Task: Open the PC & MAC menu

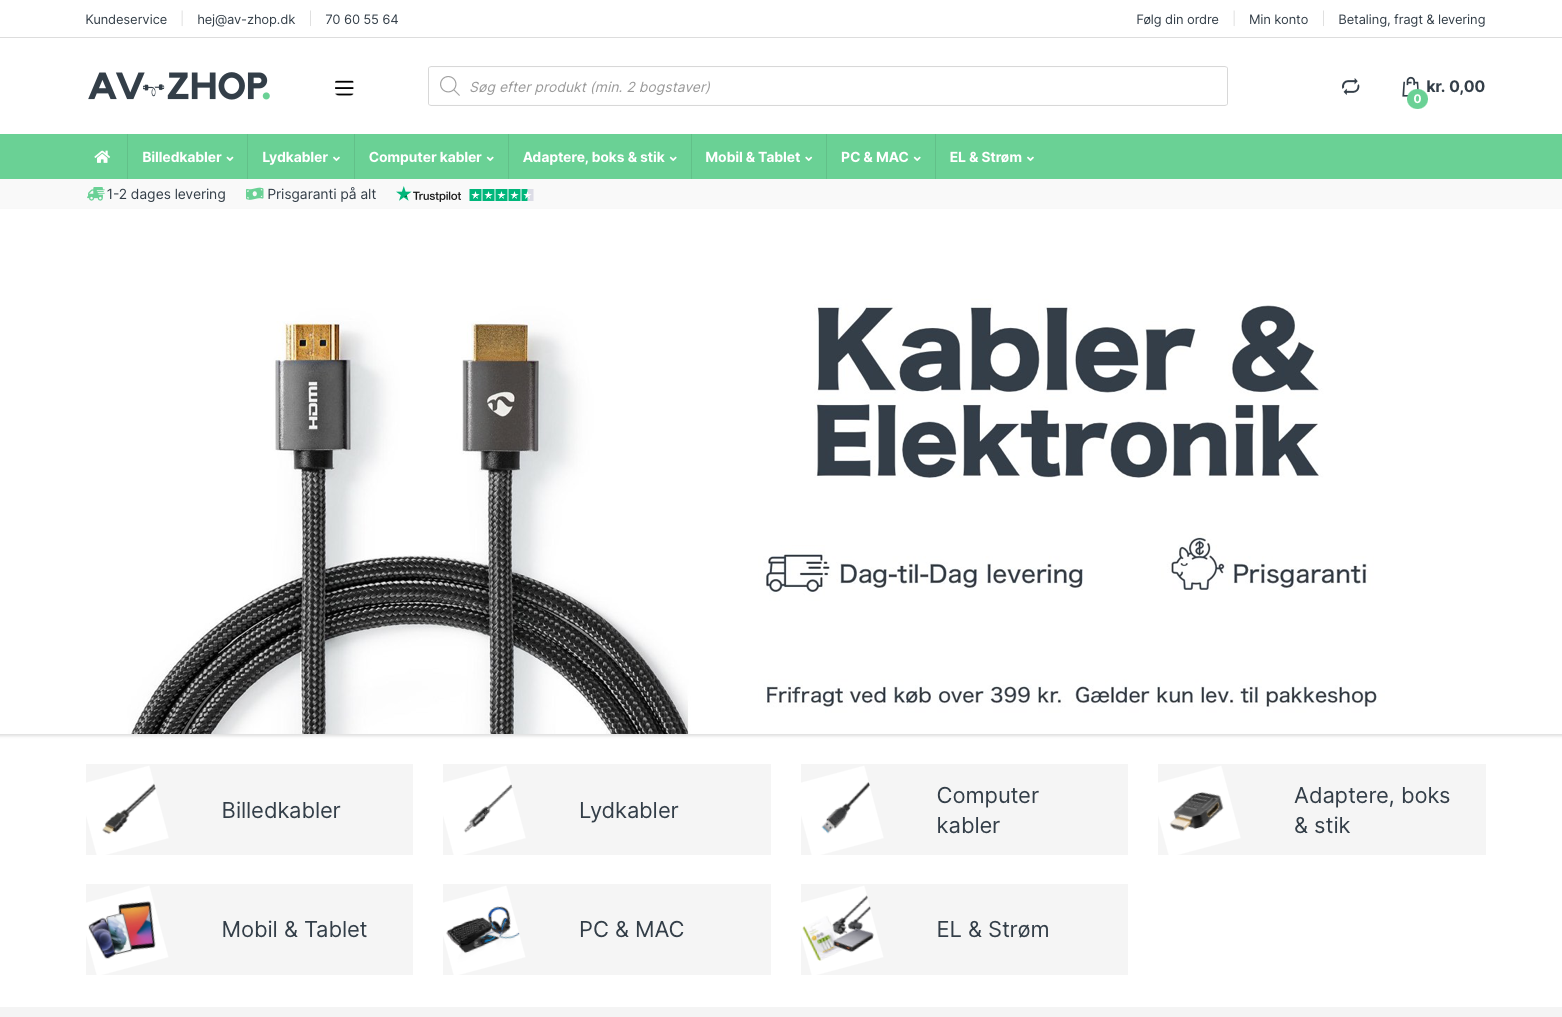Action: click(x=880, y=157)
